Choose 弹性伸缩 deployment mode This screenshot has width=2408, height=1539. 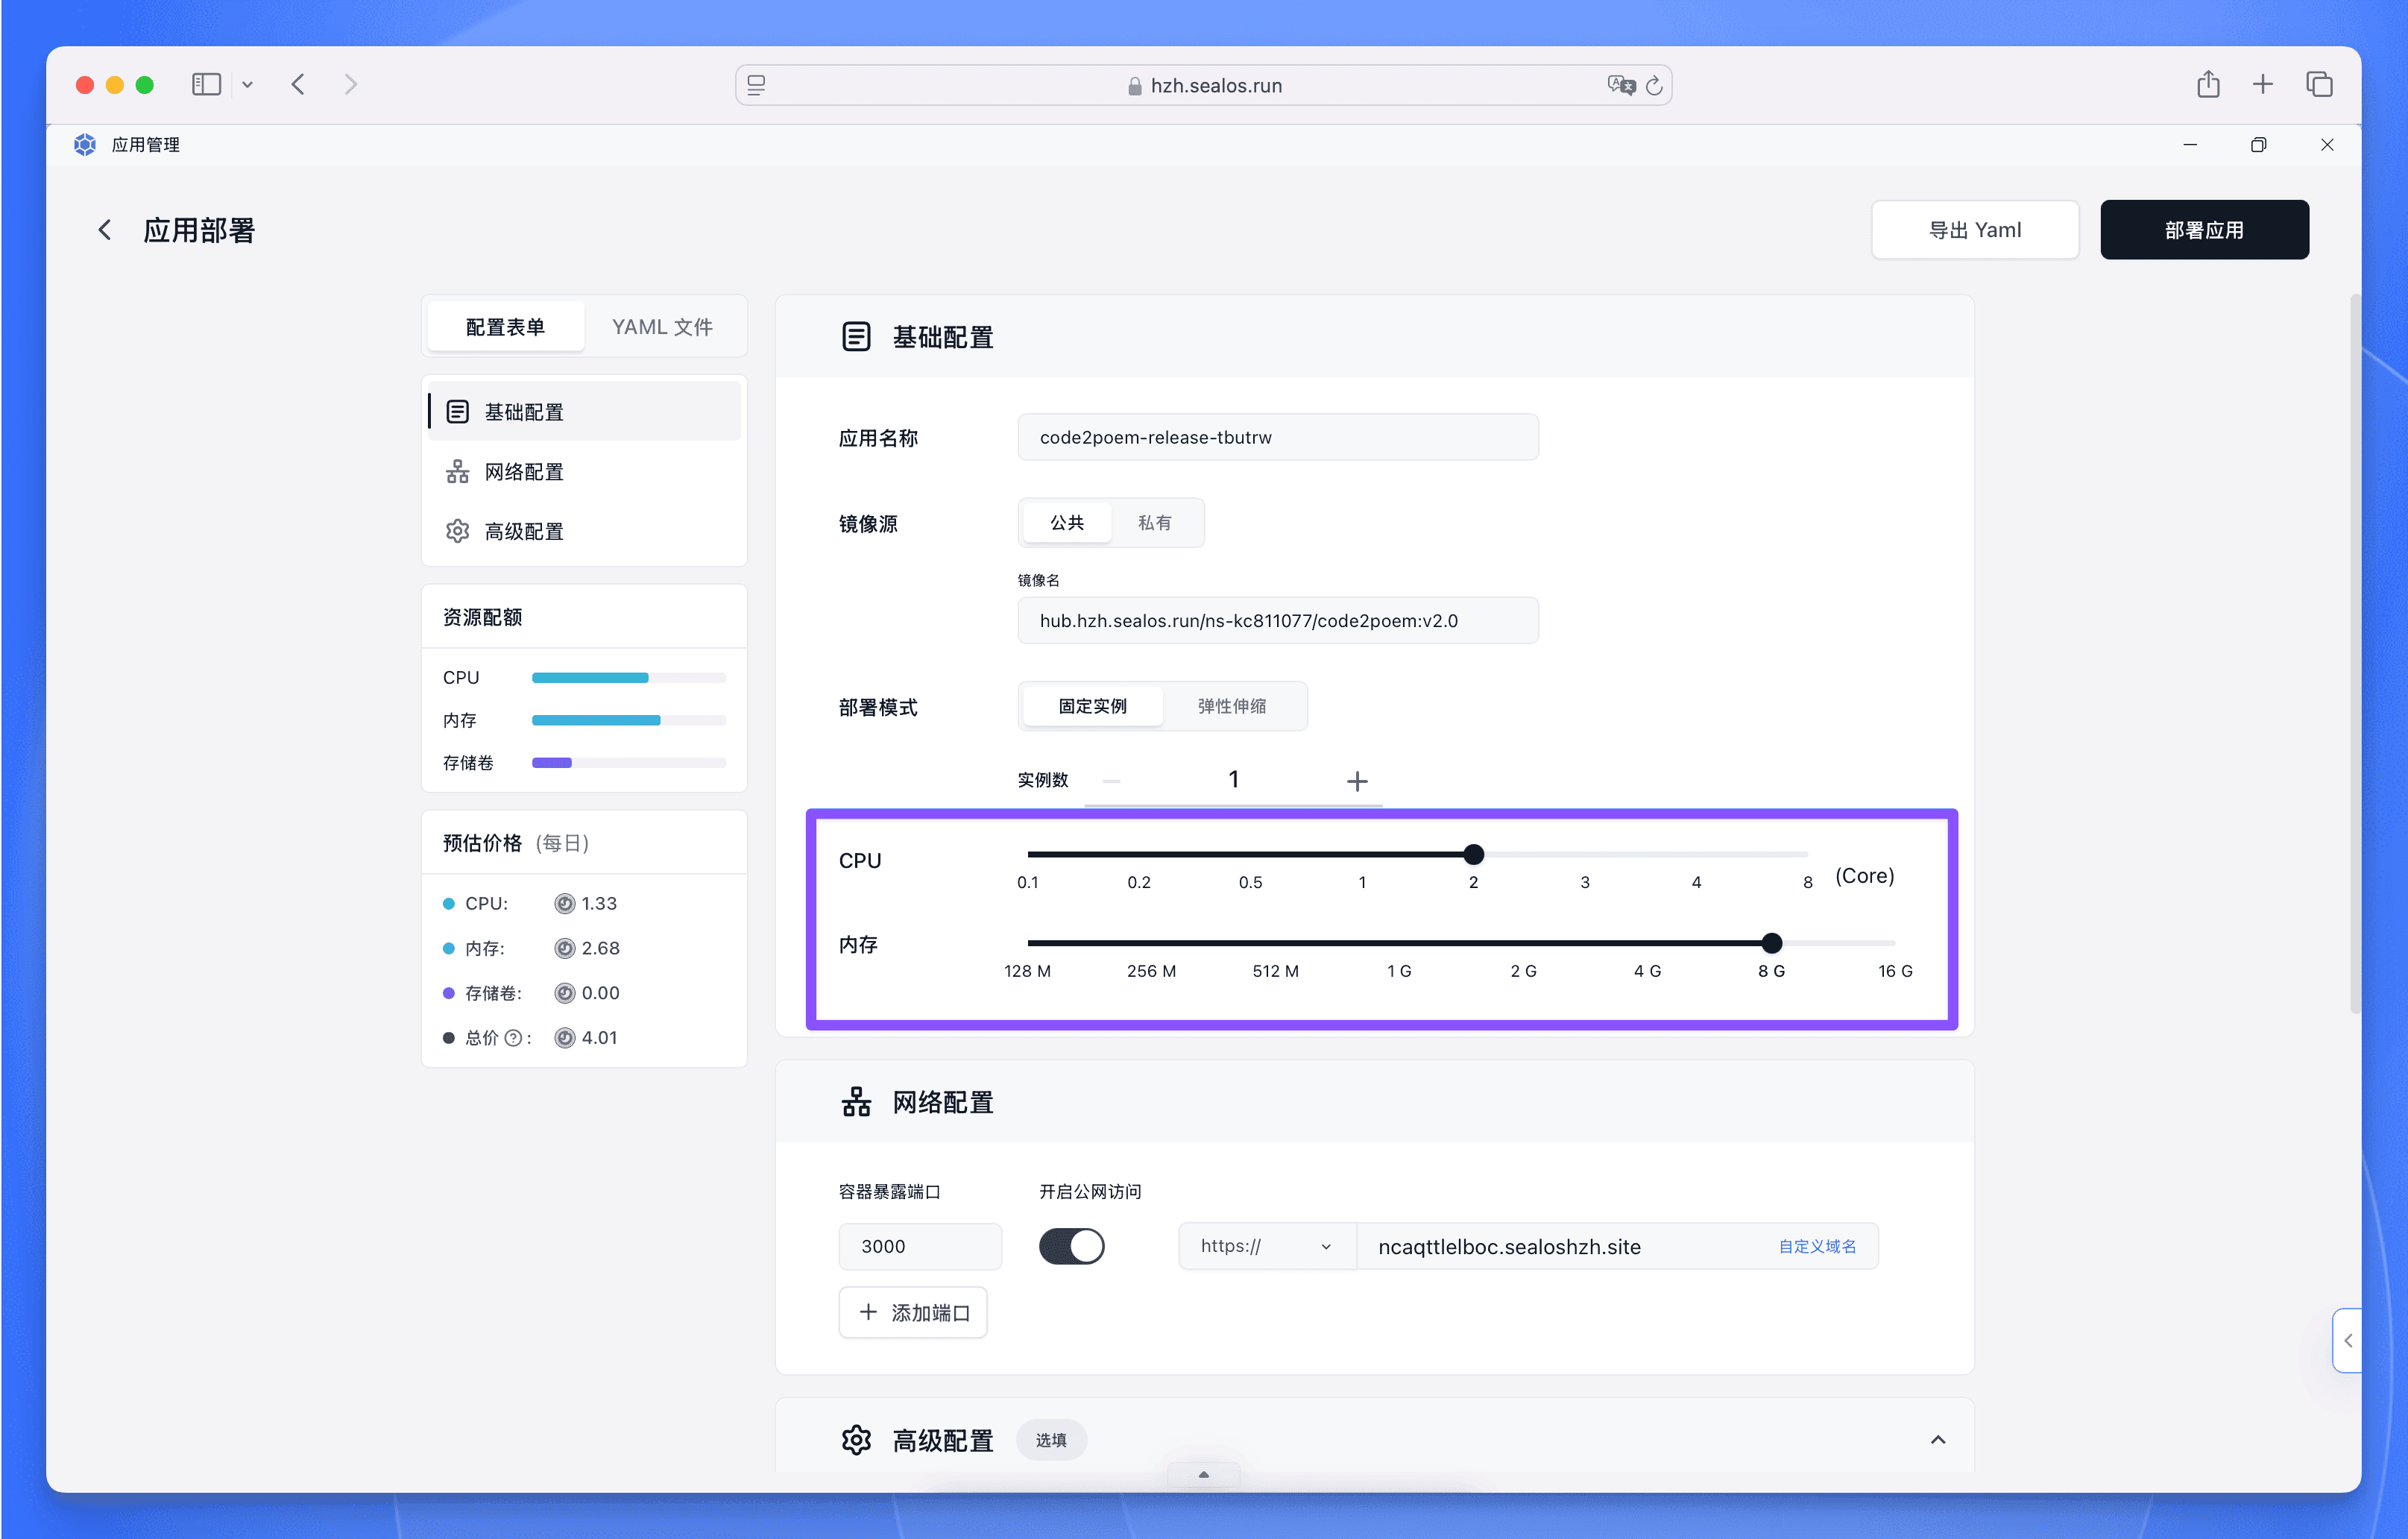click(1232, 706)
